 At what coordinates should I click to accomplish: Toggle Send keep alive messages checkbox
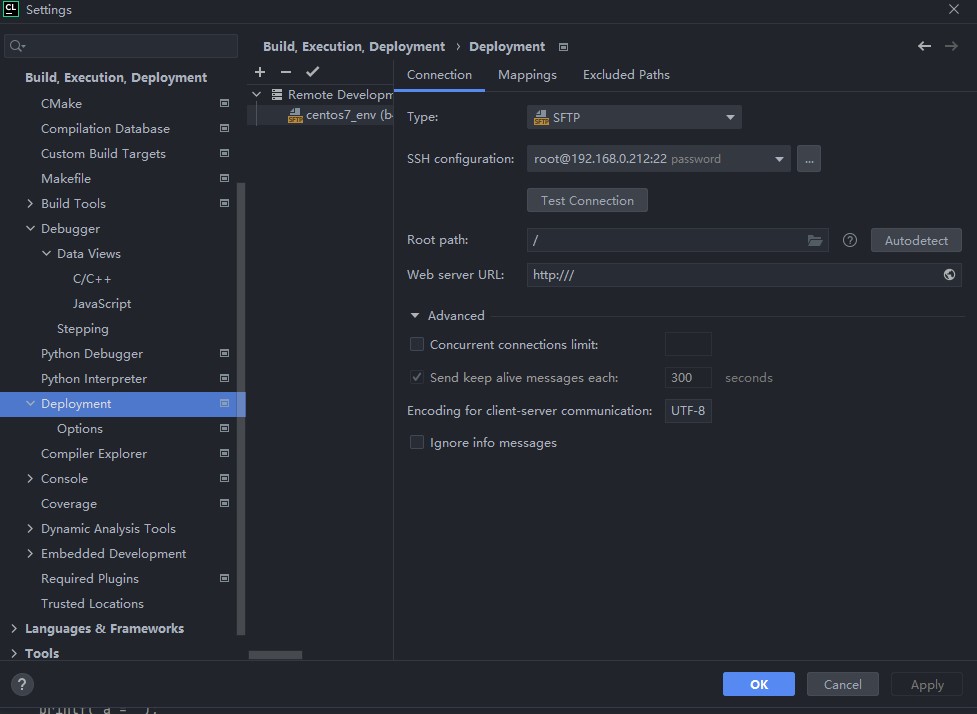417,377
